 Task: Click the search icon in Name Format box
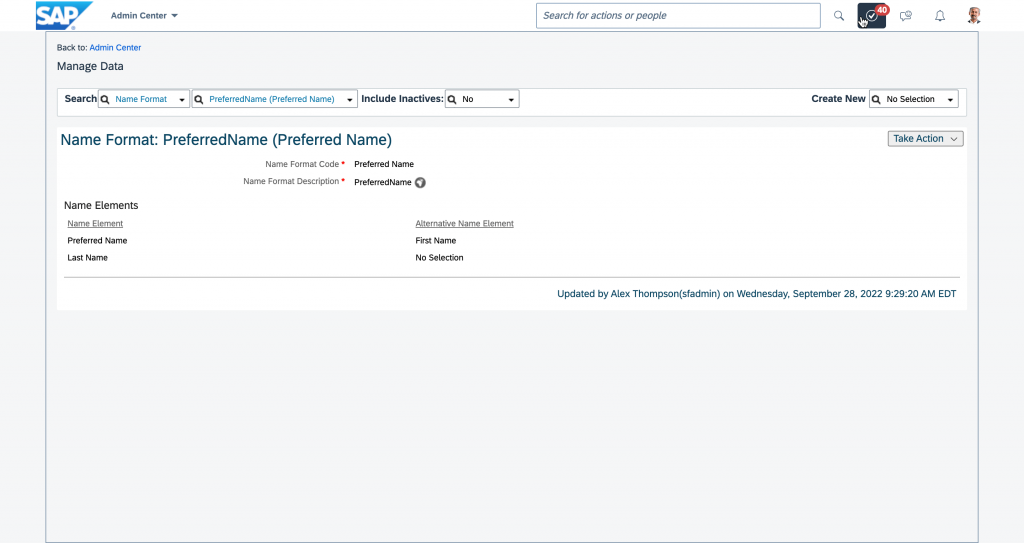click(x=105, y=99)
